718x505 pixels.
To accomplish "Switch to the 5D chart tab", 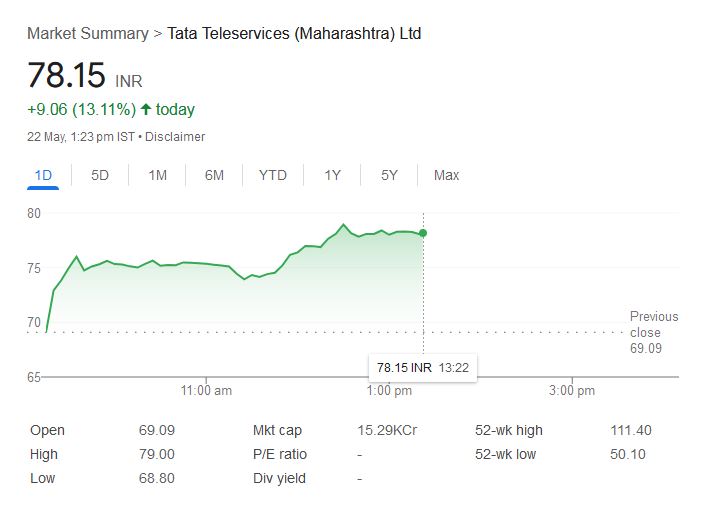I will pos(100,175).
